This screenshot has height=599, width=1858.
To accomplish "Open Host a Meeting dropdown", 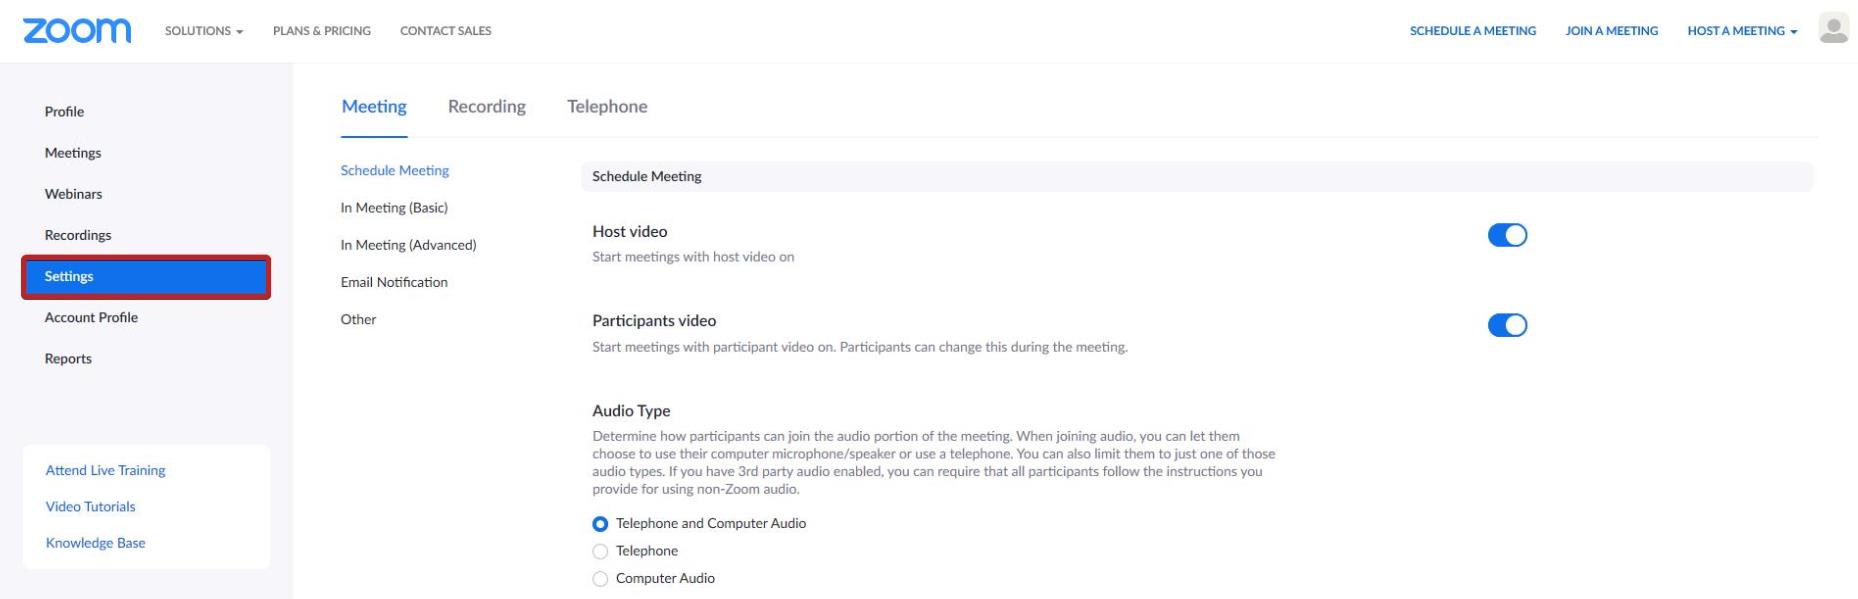I will click(x=1742, y=31).
